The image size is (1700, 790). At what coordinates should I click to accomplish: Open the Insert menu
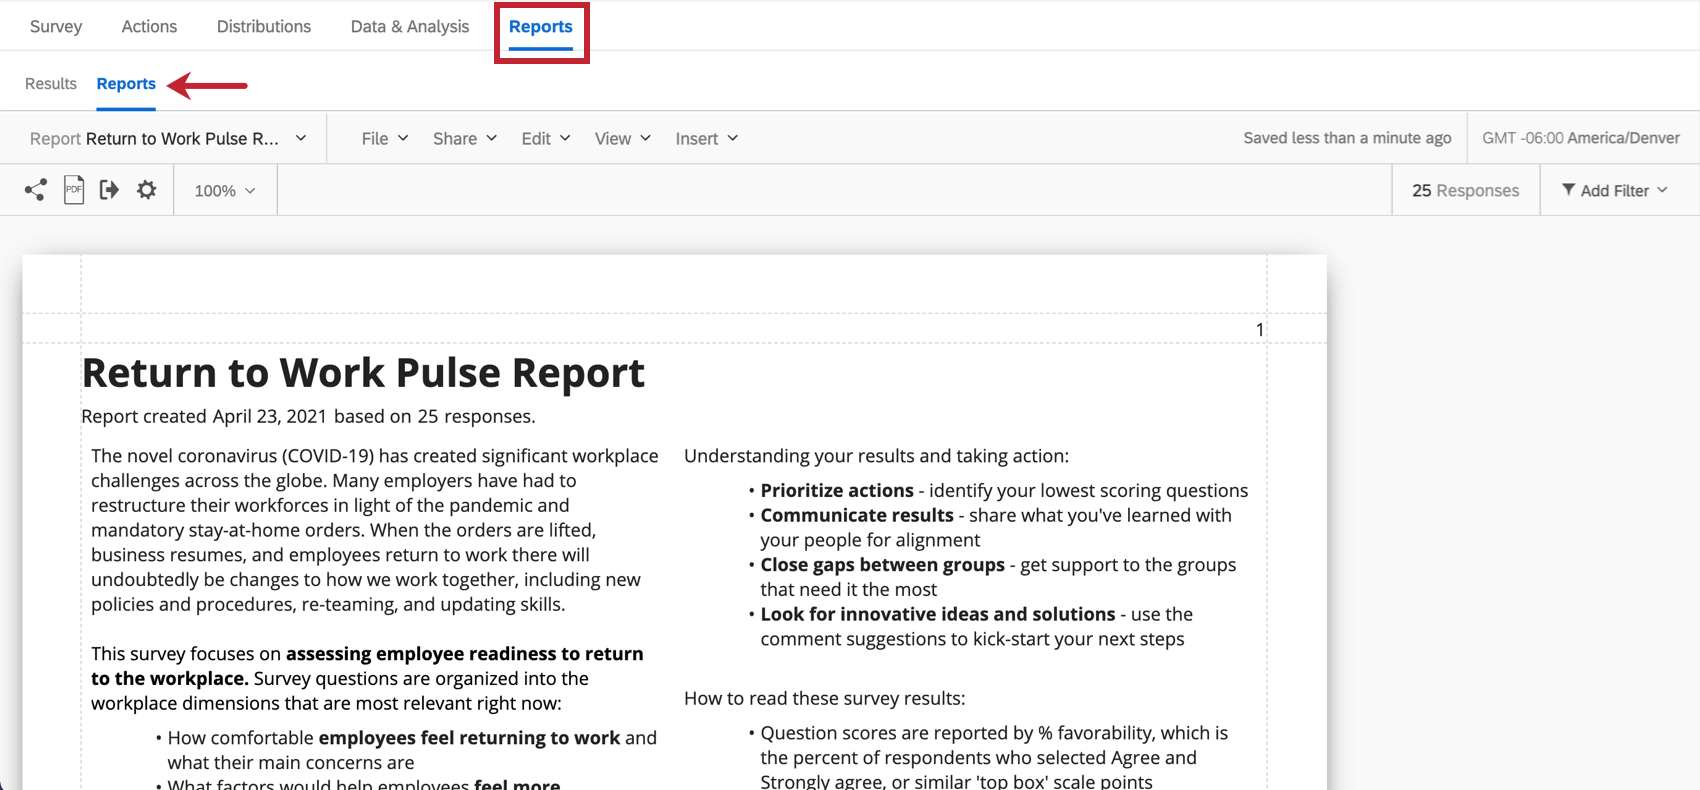(707, 139)
